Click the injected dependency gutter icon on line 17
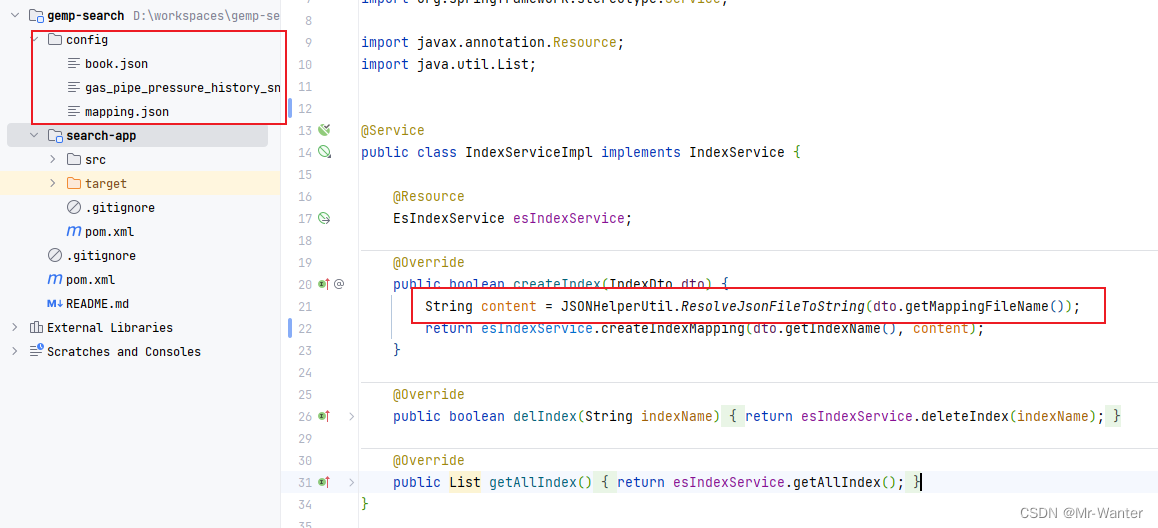1158x528 pixels. click(x=323, y=218)
